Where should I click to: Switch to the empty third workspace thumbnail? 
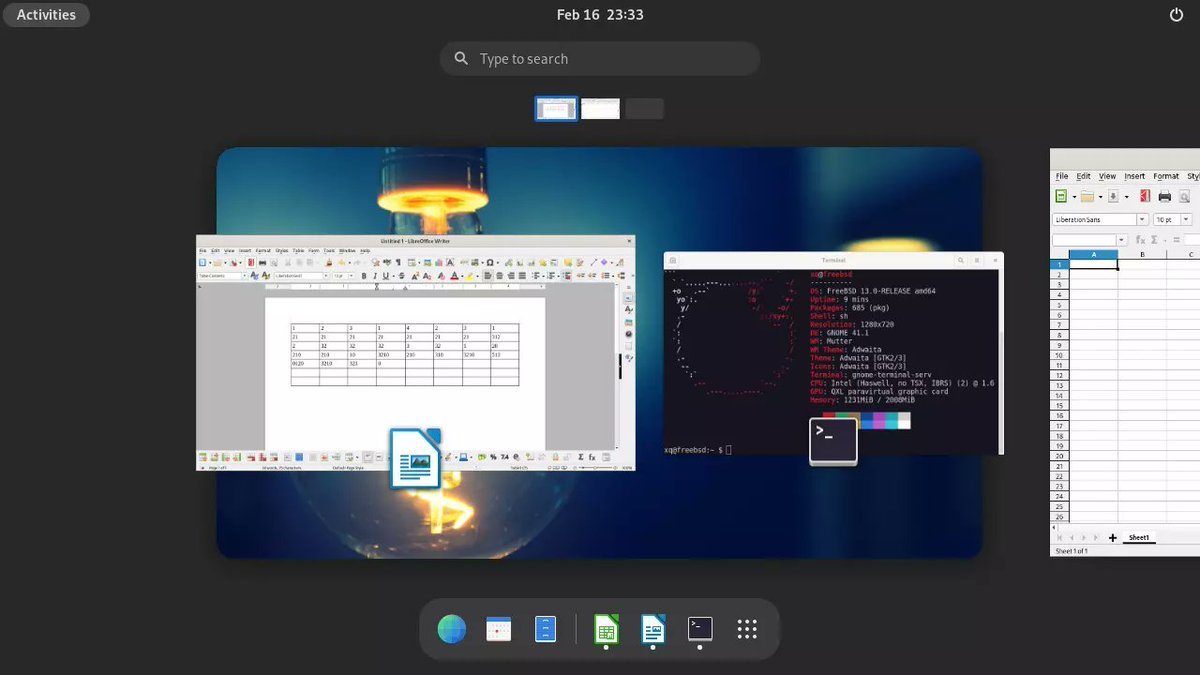point(644,109)
